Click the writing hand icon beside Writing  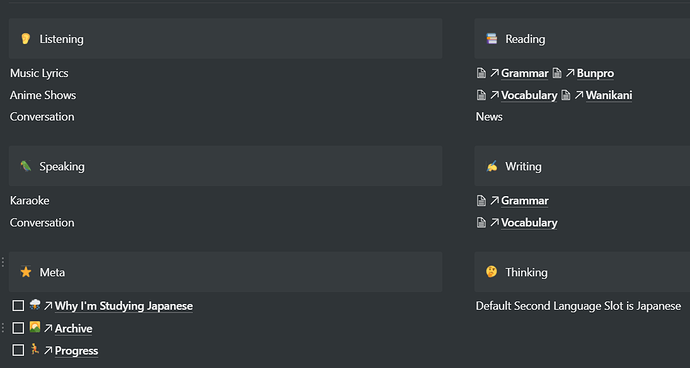tap(492, 166)
